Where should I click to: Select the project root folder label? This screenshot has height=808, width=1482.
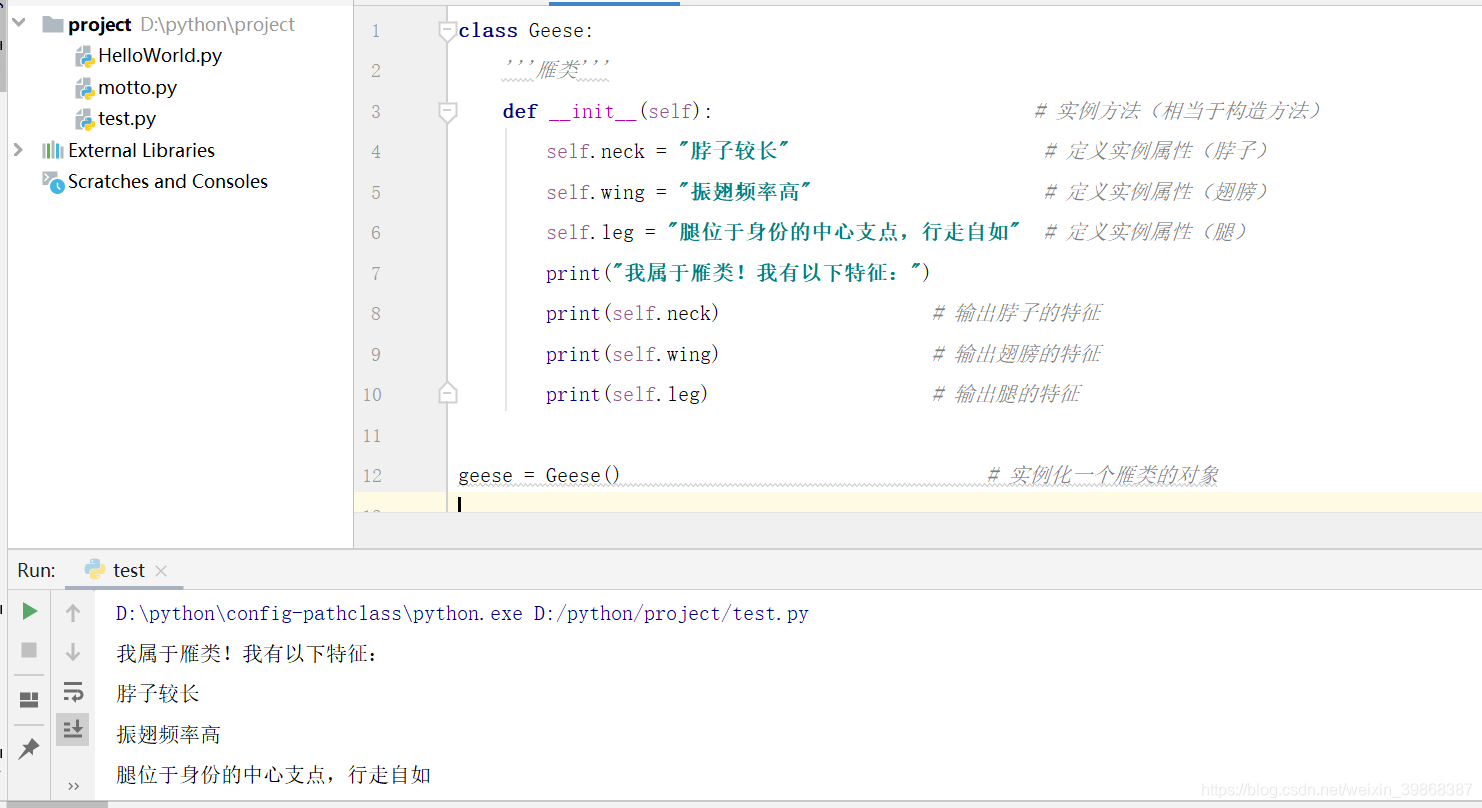[100, 25]
